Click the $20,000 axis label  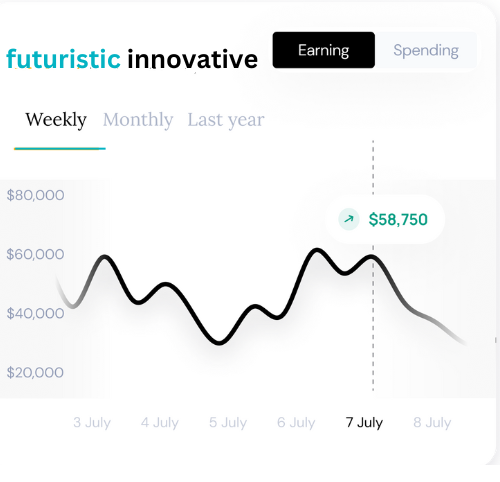coord(35,372)
